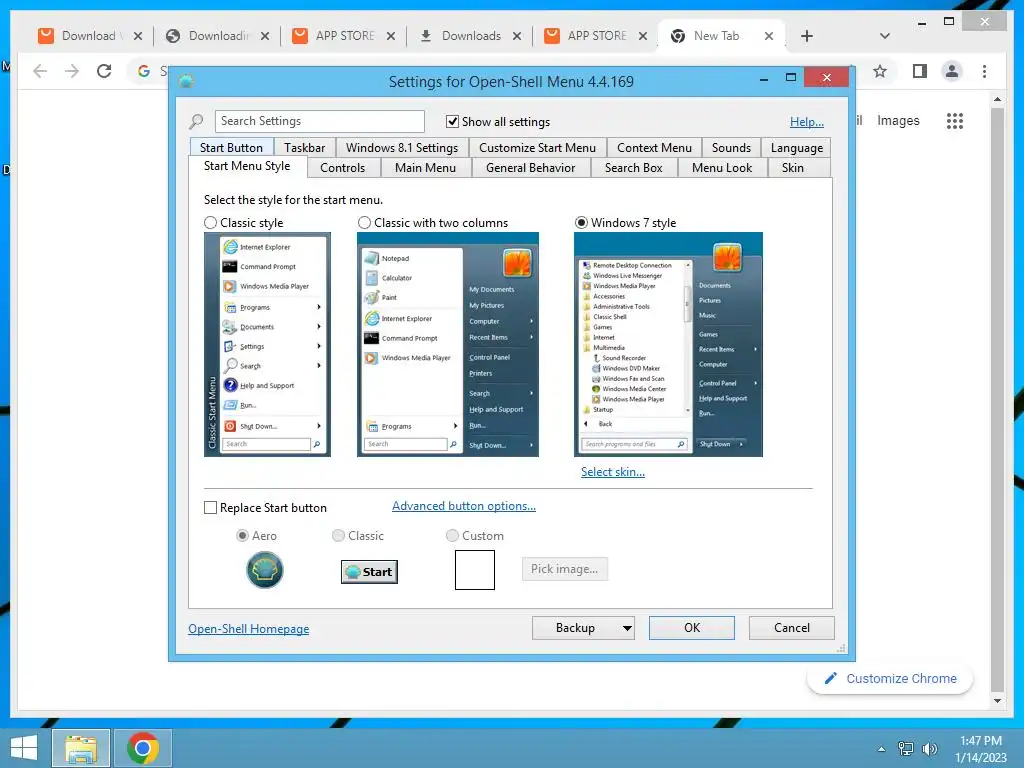The width and height of the screenshot is (1024, 768).
Task: Enable Replace Start button checkbox
Action: click(x=210, y=507)
